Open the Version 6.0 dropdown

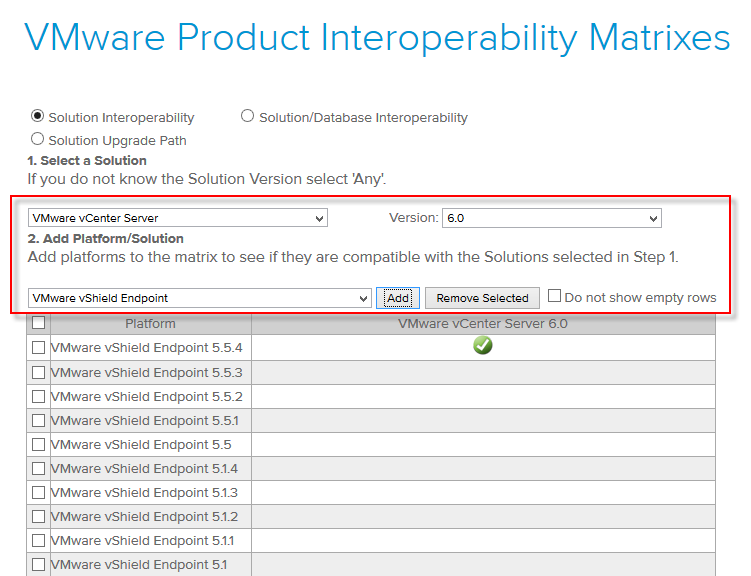coord(552,218)
